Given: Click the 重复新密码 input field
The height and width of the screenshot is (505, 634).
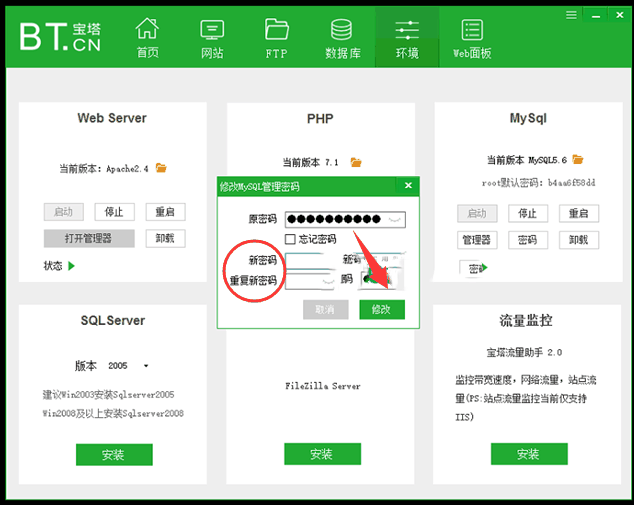Looking at the screenshot, I should (309, 281).
